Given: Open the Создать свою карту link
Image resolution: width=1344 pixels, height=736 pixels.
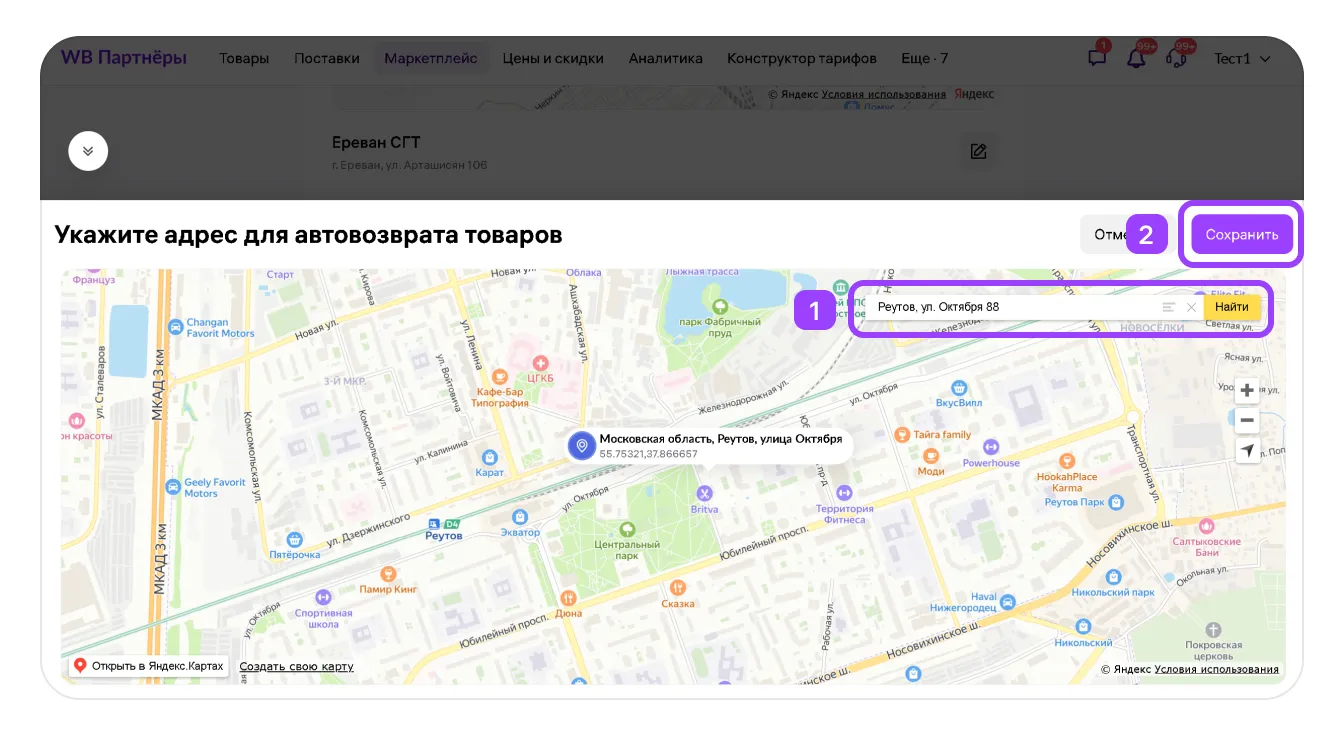Looking at the screenshot, I should 296,666.
